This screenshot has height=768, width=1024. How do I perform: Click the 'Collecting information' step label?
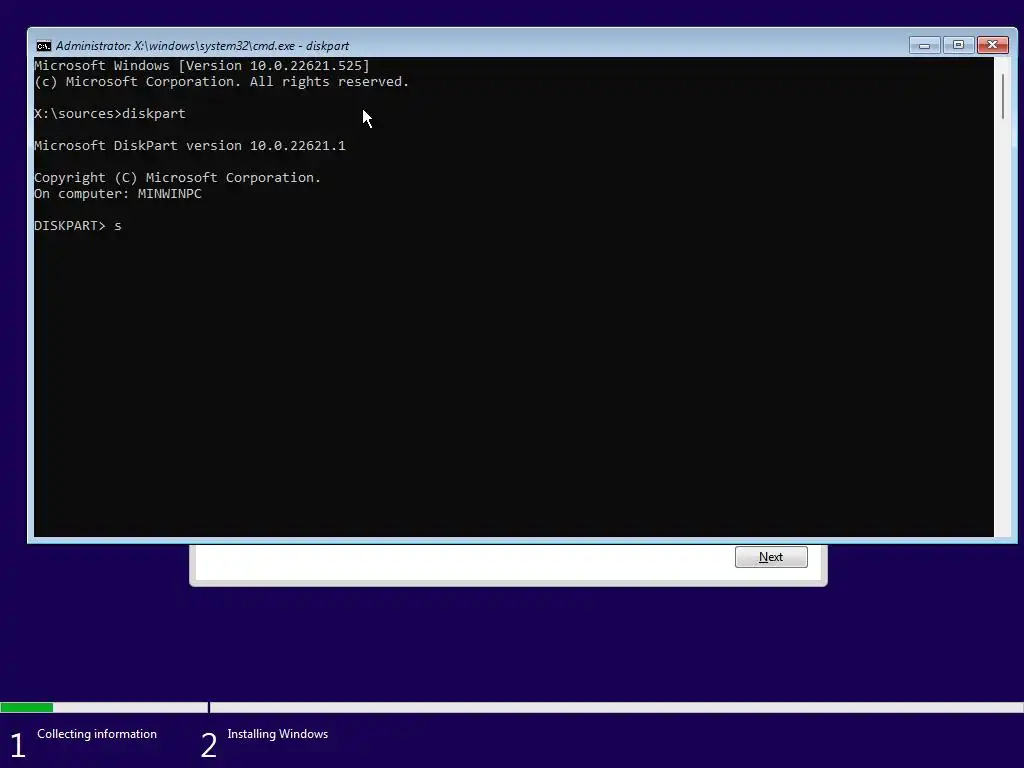point(97,734)
